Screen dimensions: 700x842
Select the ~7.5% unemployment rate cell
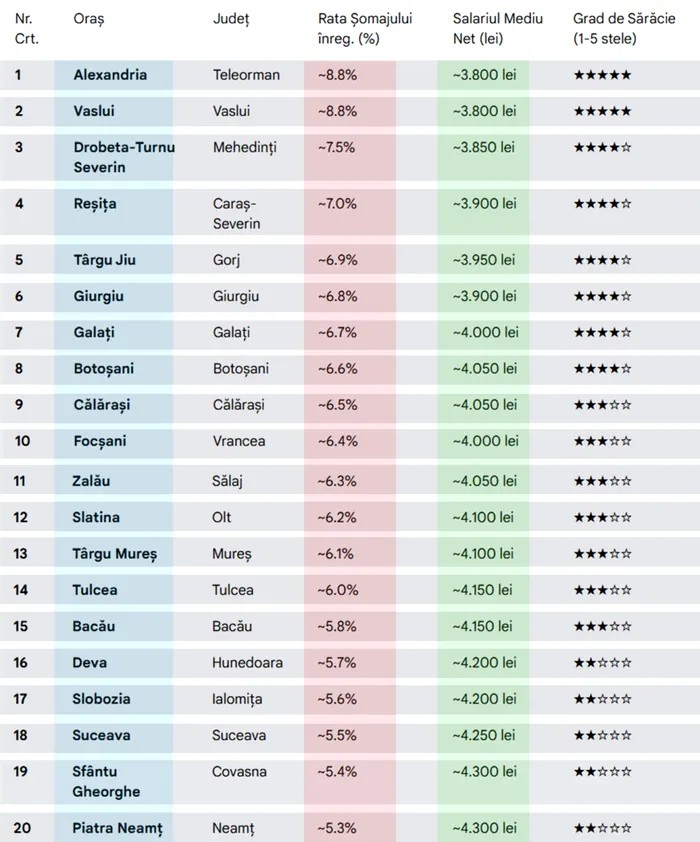coord(336,147)
